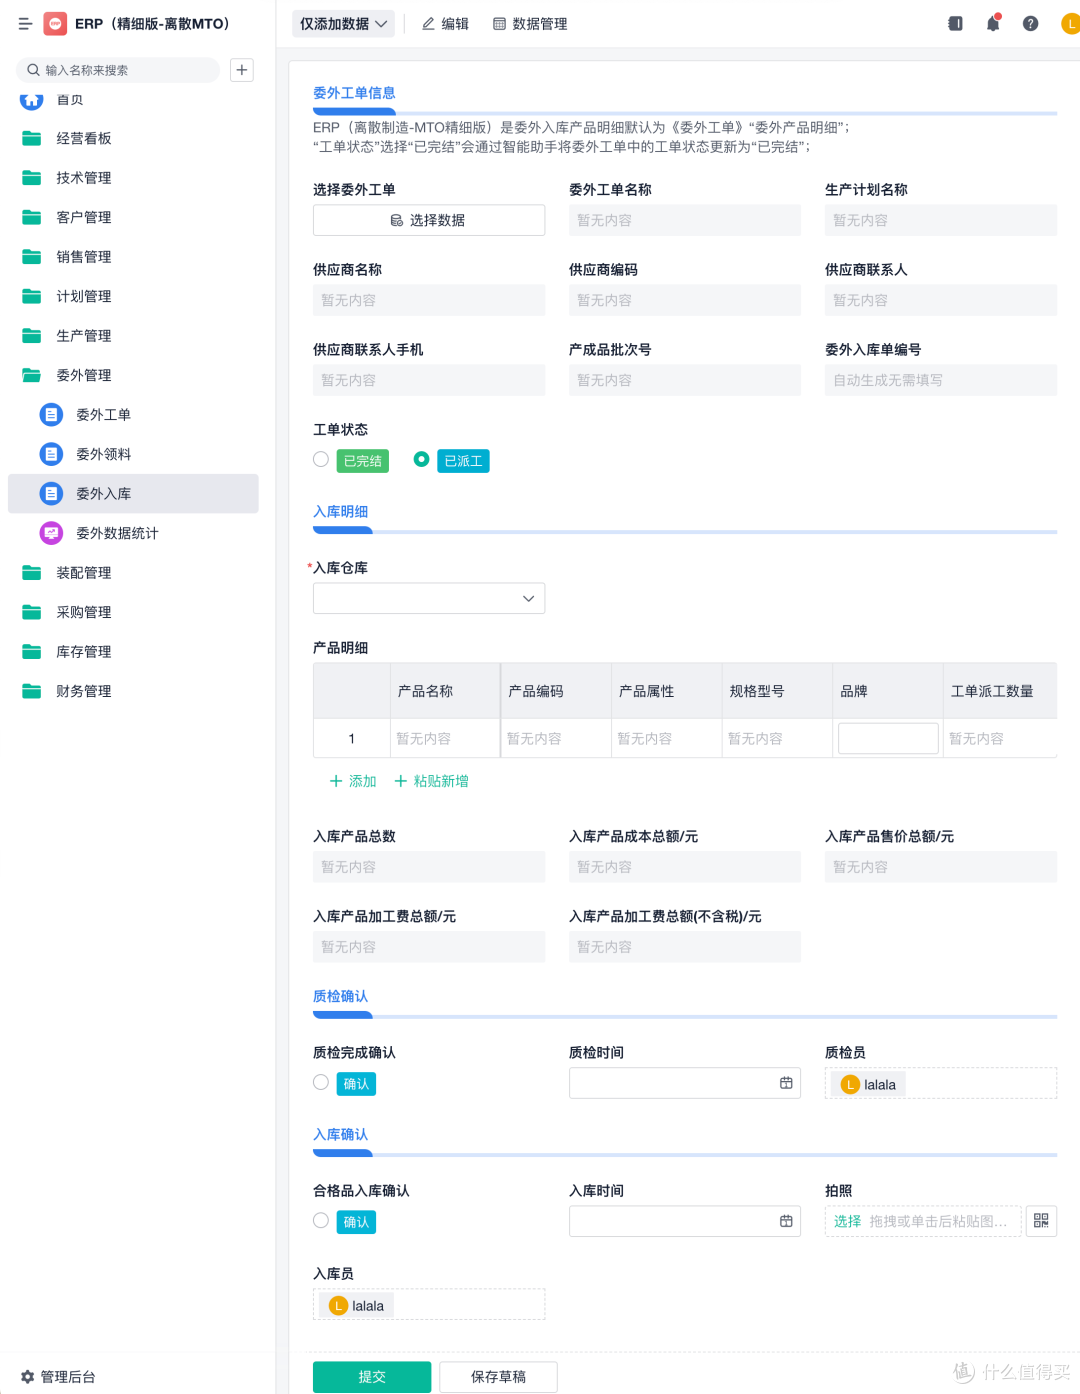Click the calendar icon in 质检时间

786,1083
